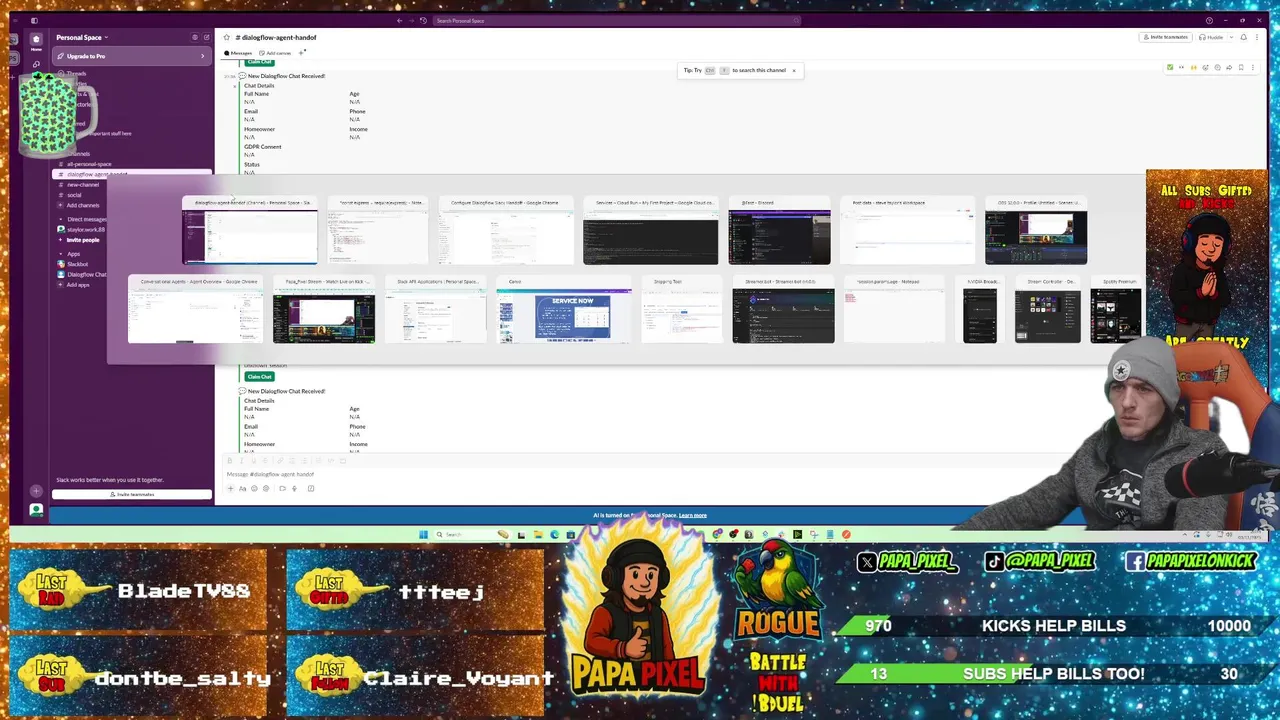The image size is (1280, 720).
Task: Switch to the Cloud Run Google Cloud thumbnail
Action: tap(650, 232)
